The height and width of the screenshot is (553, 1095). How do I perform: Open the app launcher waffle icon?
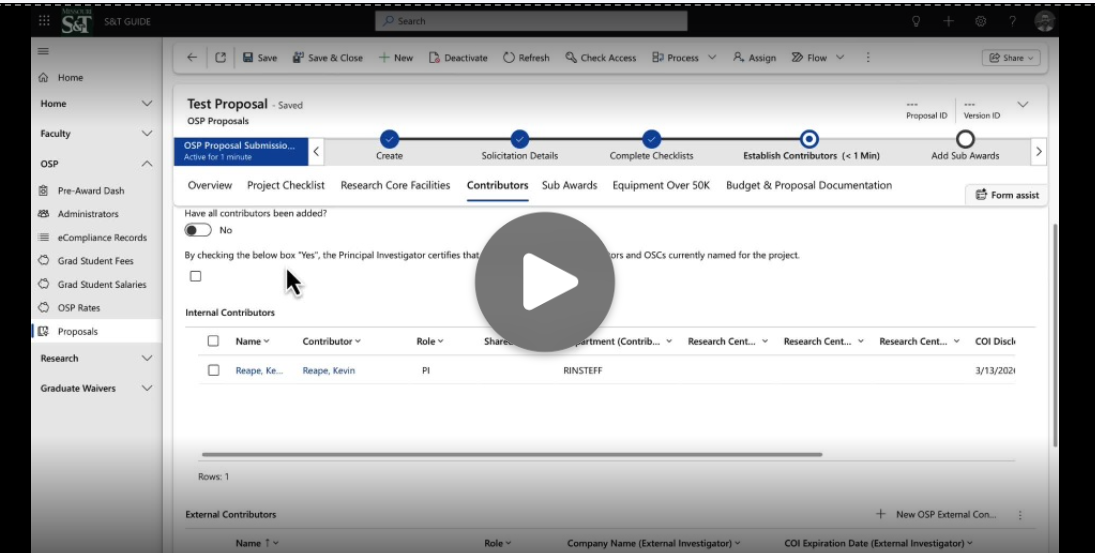[44, 21]
